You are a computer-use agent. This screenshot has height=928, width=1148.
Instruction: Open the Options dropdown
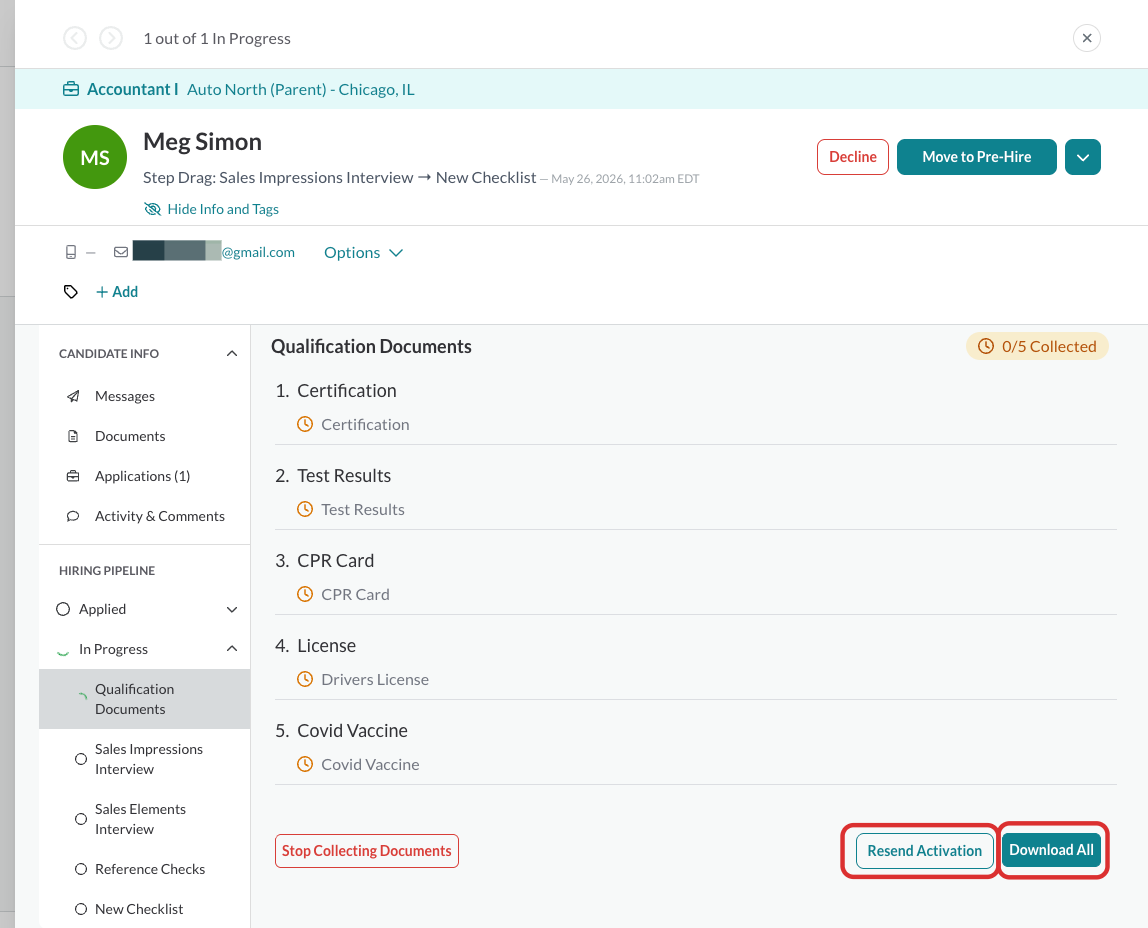(363, 252)
